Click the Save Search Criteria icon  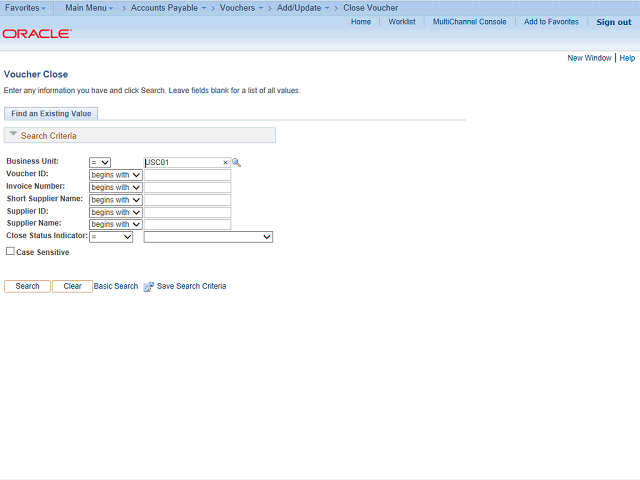pos(149,287)
